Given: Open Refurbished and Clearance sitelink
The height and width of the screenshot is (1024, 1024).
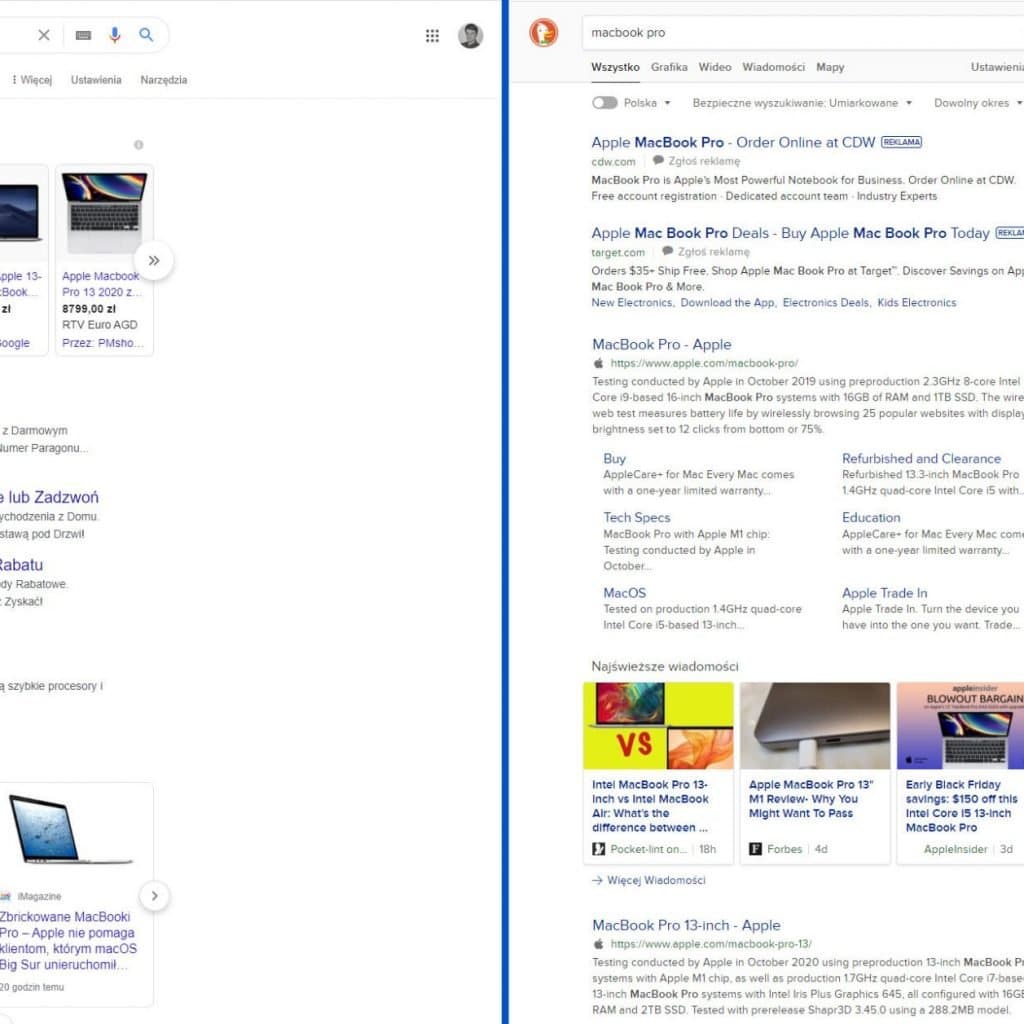Looking at the screenshot, I should click(x=921, y=458).
